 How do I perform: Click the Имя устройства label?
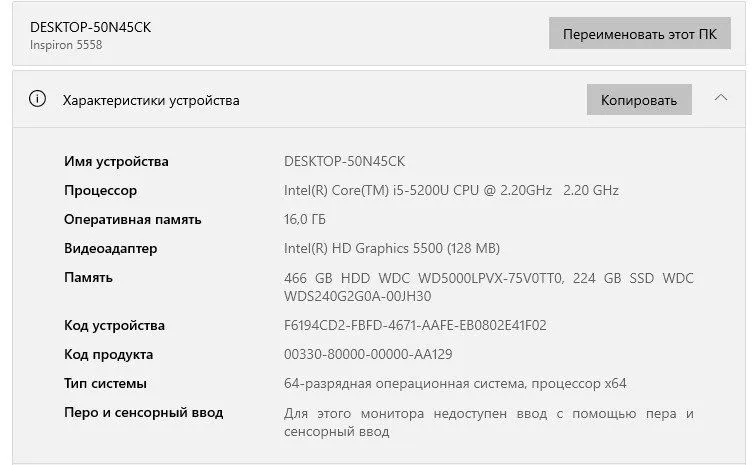tap(116, 162)
